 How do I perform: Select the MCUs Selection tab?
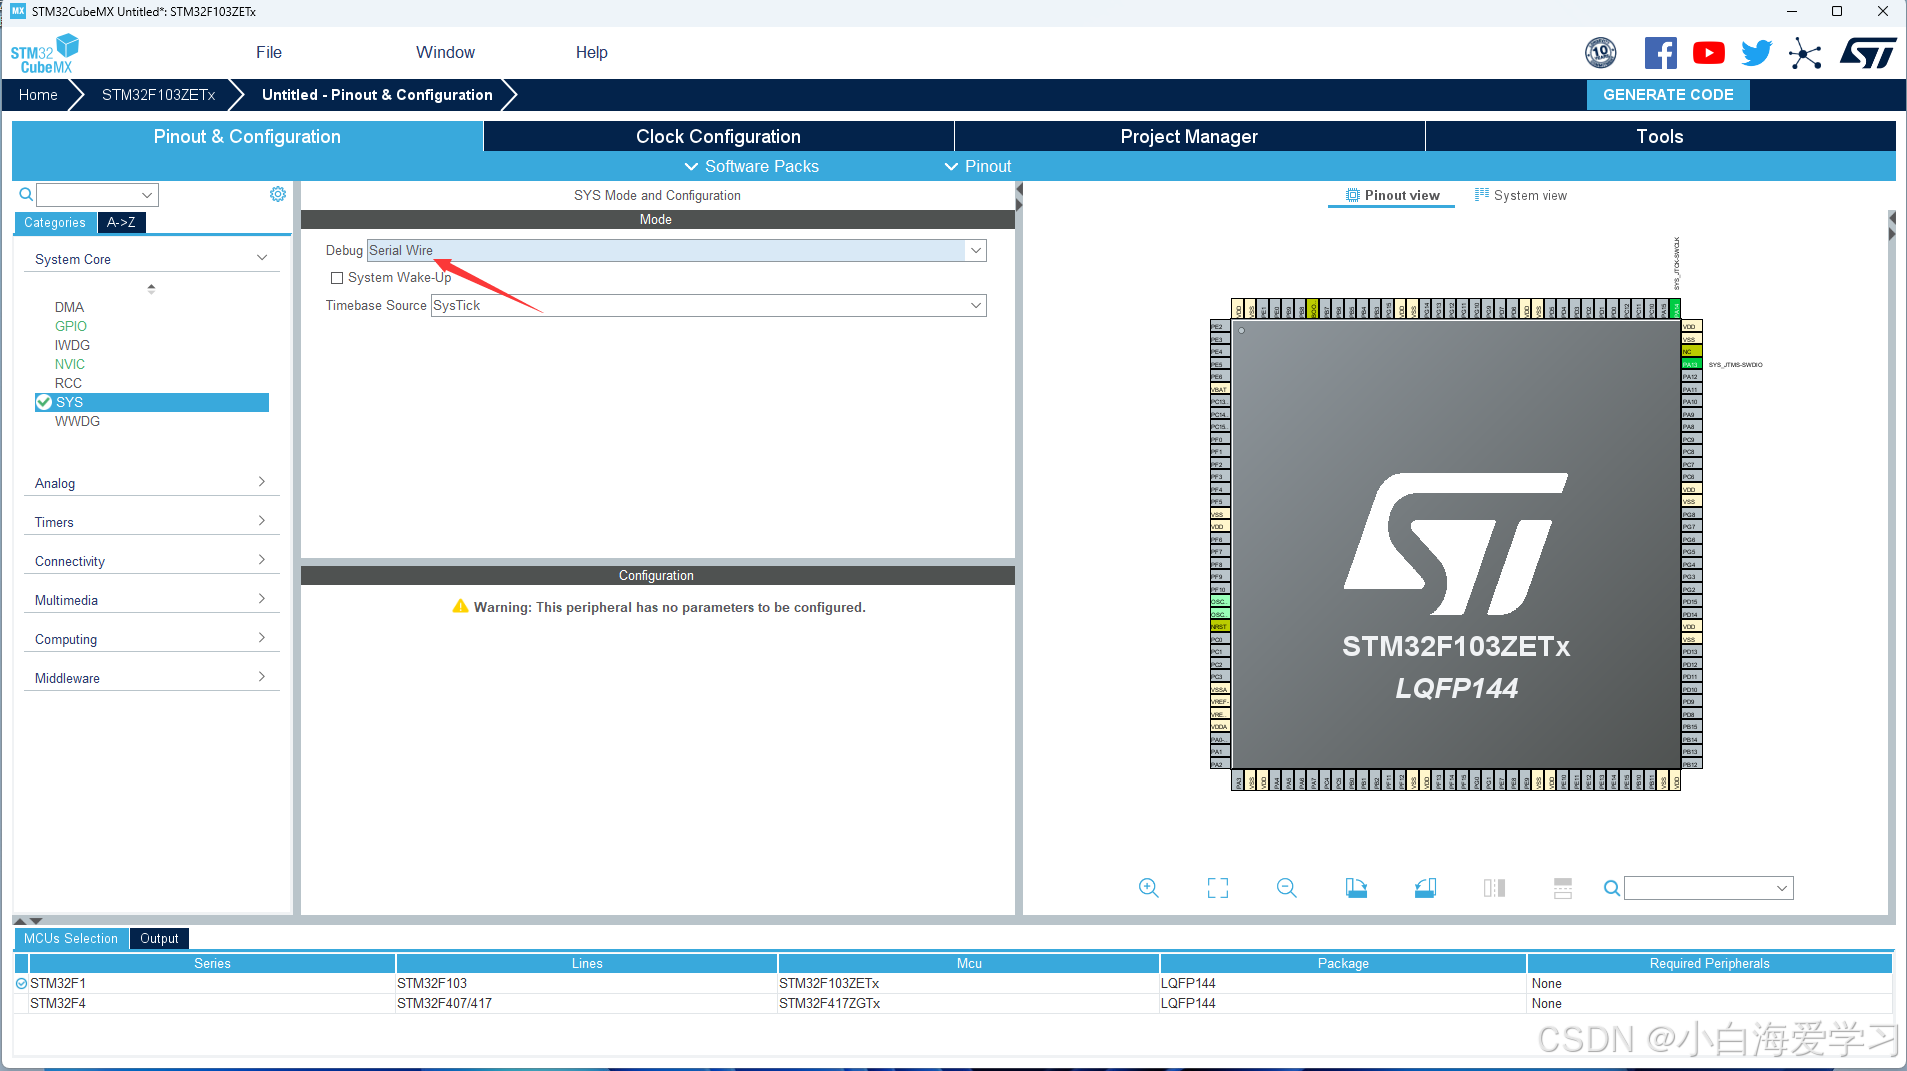[x=71, y=938]
